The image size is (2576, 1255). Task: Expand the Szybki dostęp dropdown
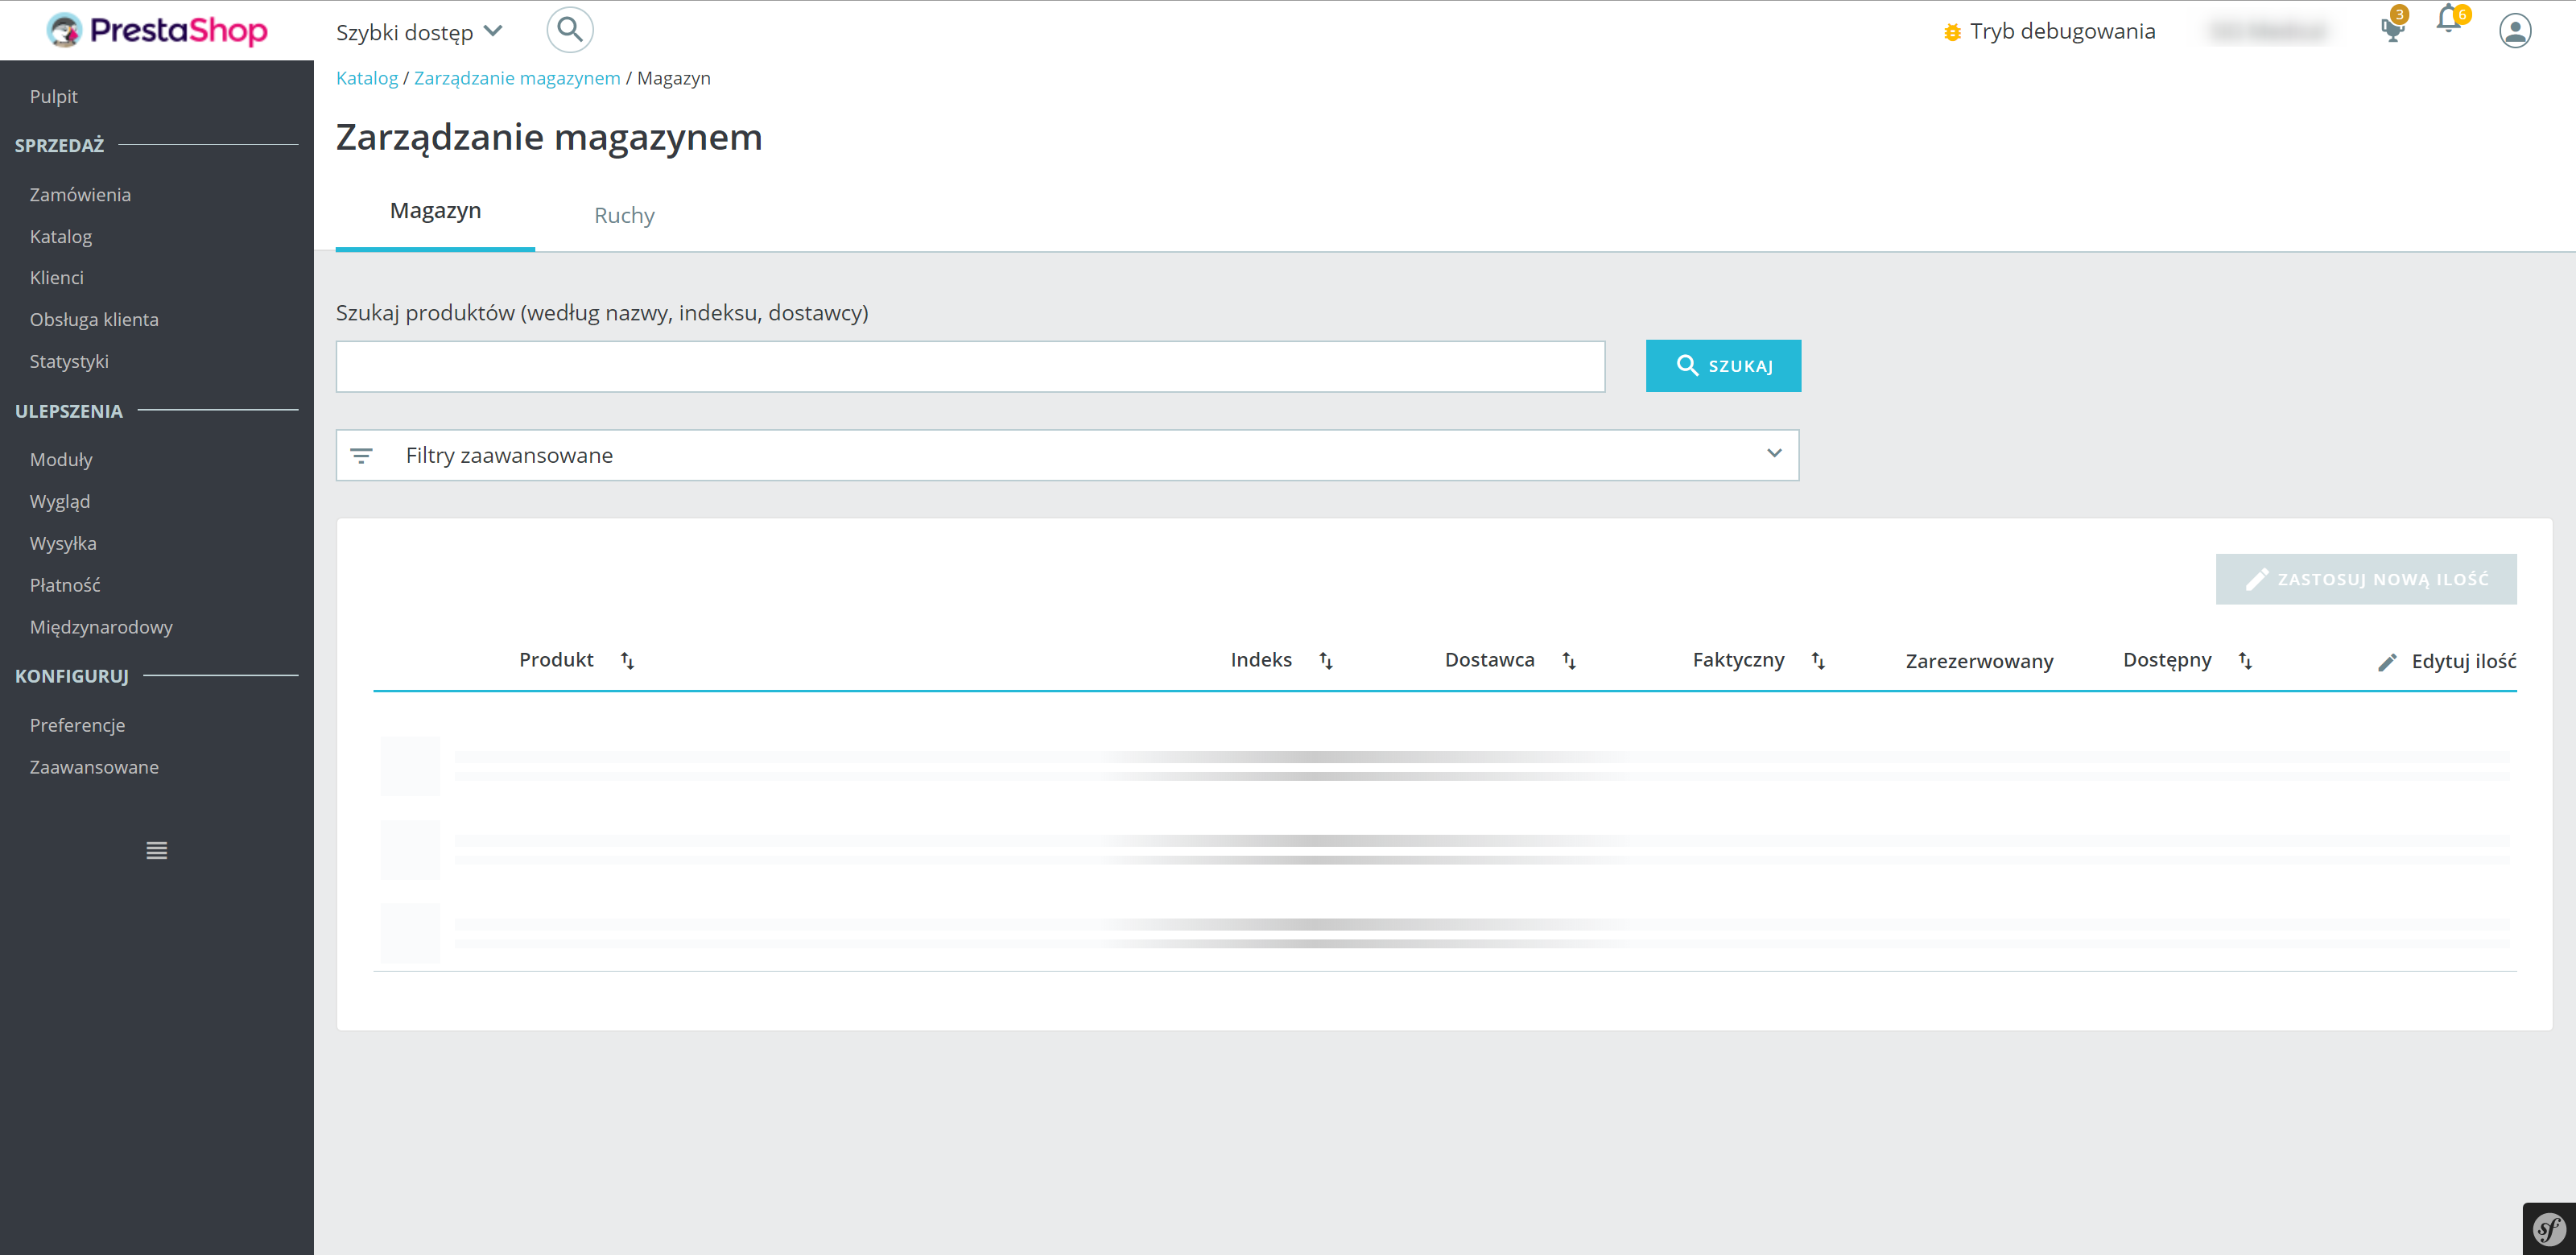click(419, 32)
